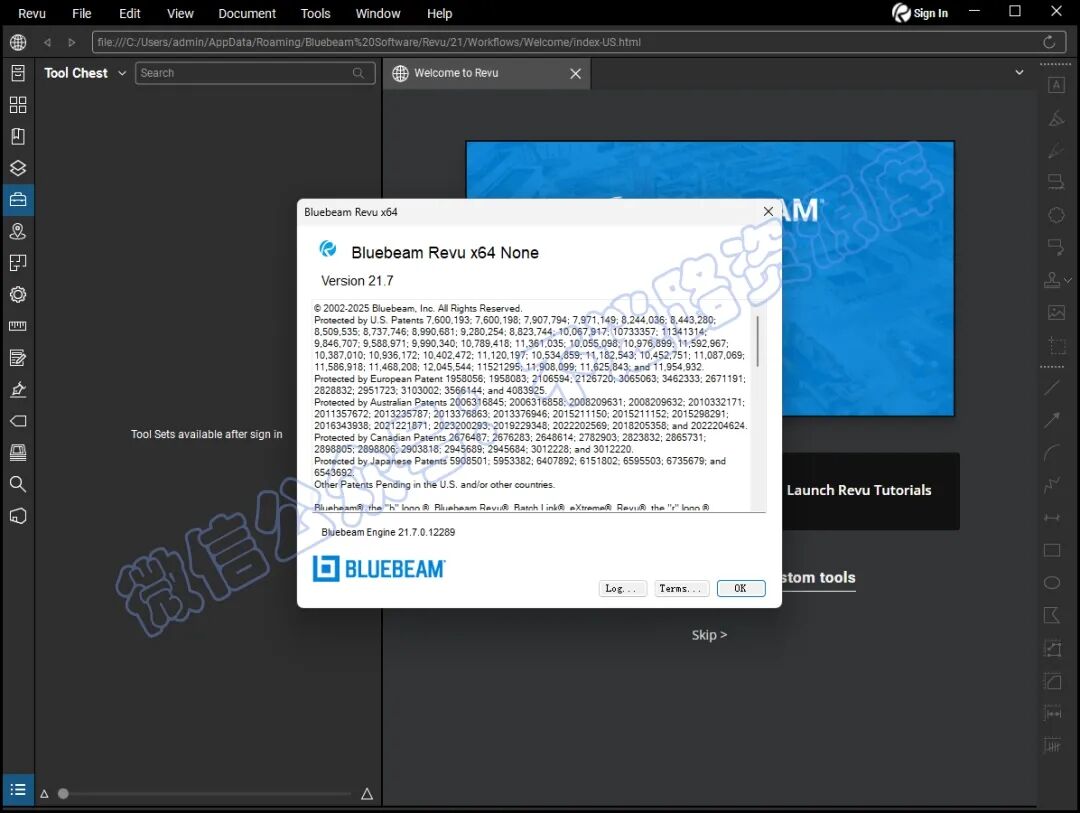Select the Snapshot tool
This screenshot has width=1080, height=813.
pos(1056,344)
